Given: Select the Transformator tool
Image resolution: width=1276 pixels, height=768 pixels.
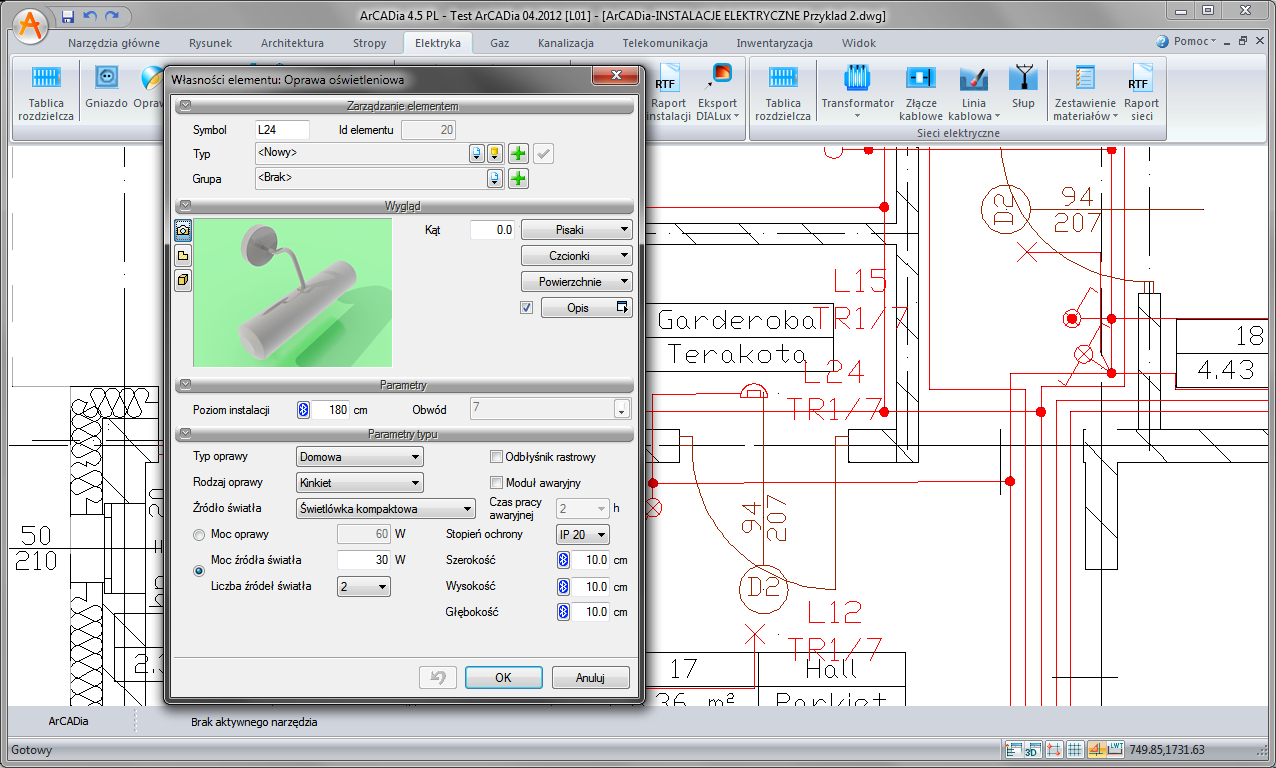Looking at the screenshot, I should [x=857, y=92].
